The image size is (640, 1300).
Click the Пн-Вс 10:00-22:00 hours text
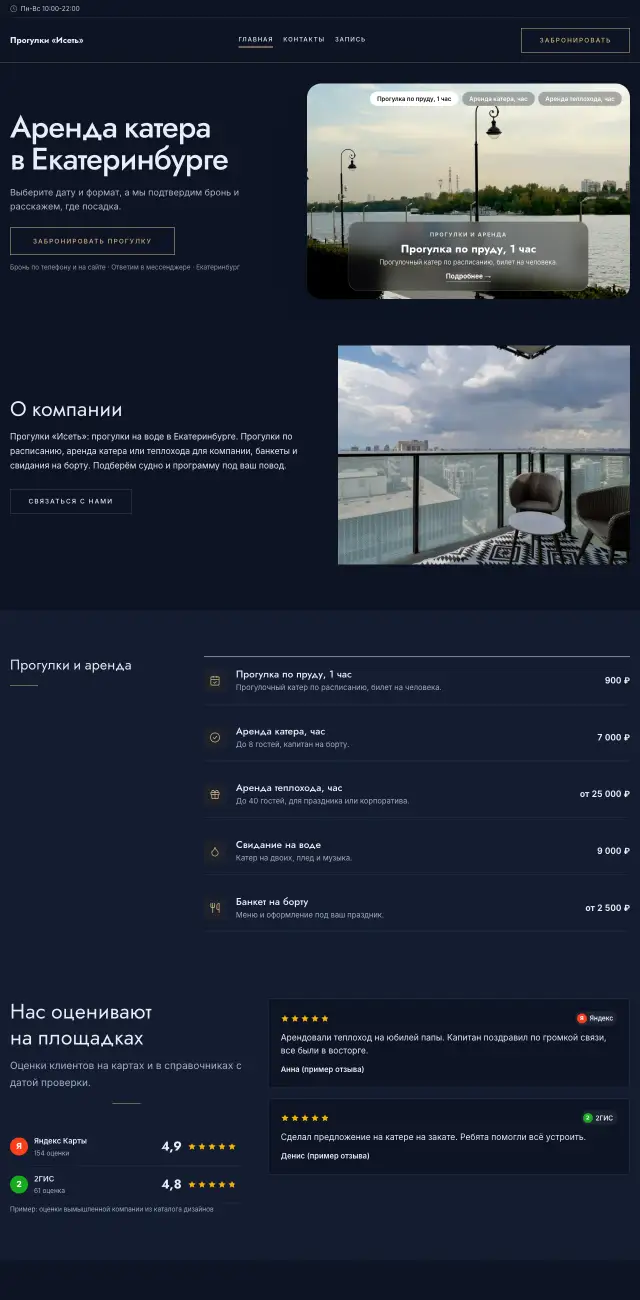[50, 8]
